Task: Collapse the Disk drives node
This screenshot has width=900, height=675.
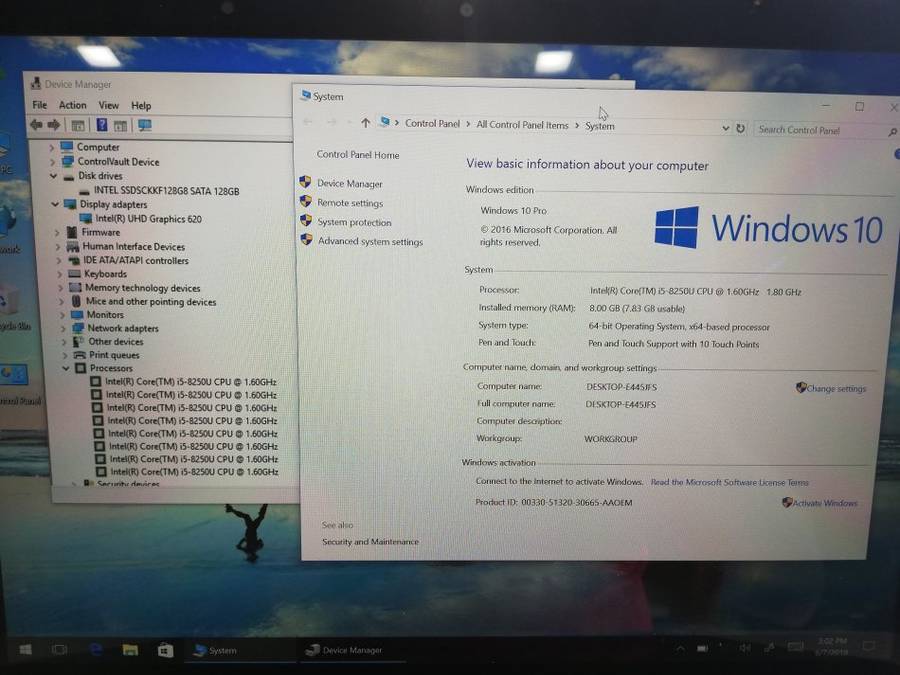Action: (x=55, y=176)
